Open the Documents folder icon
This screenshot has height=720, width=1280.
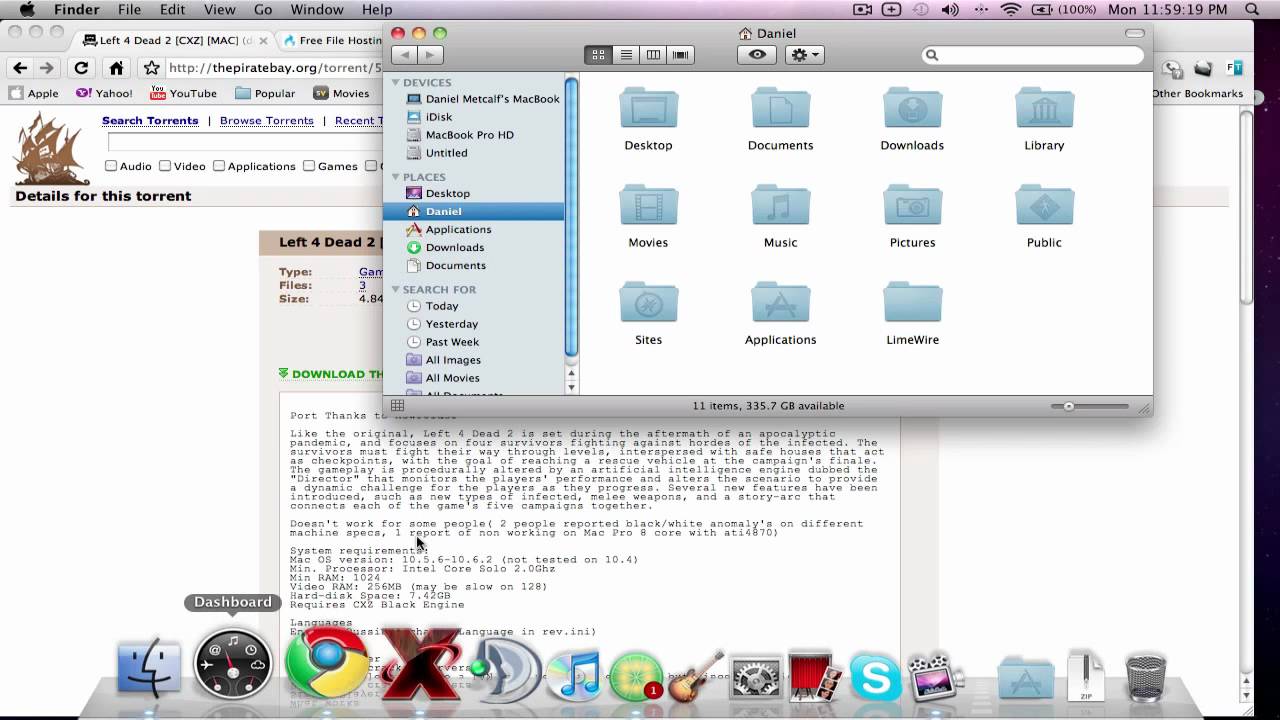(x=780, y=108)
